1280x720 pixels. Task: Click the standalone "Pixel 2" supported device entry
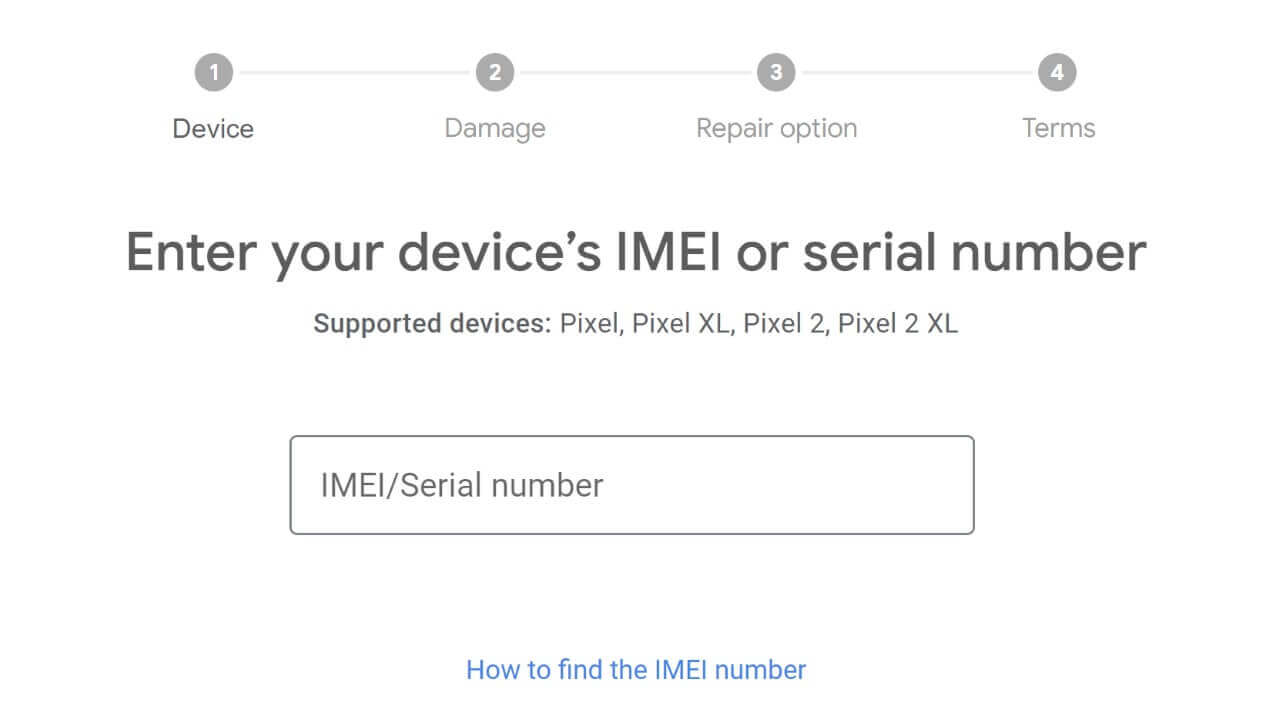(x=784, y=324)
